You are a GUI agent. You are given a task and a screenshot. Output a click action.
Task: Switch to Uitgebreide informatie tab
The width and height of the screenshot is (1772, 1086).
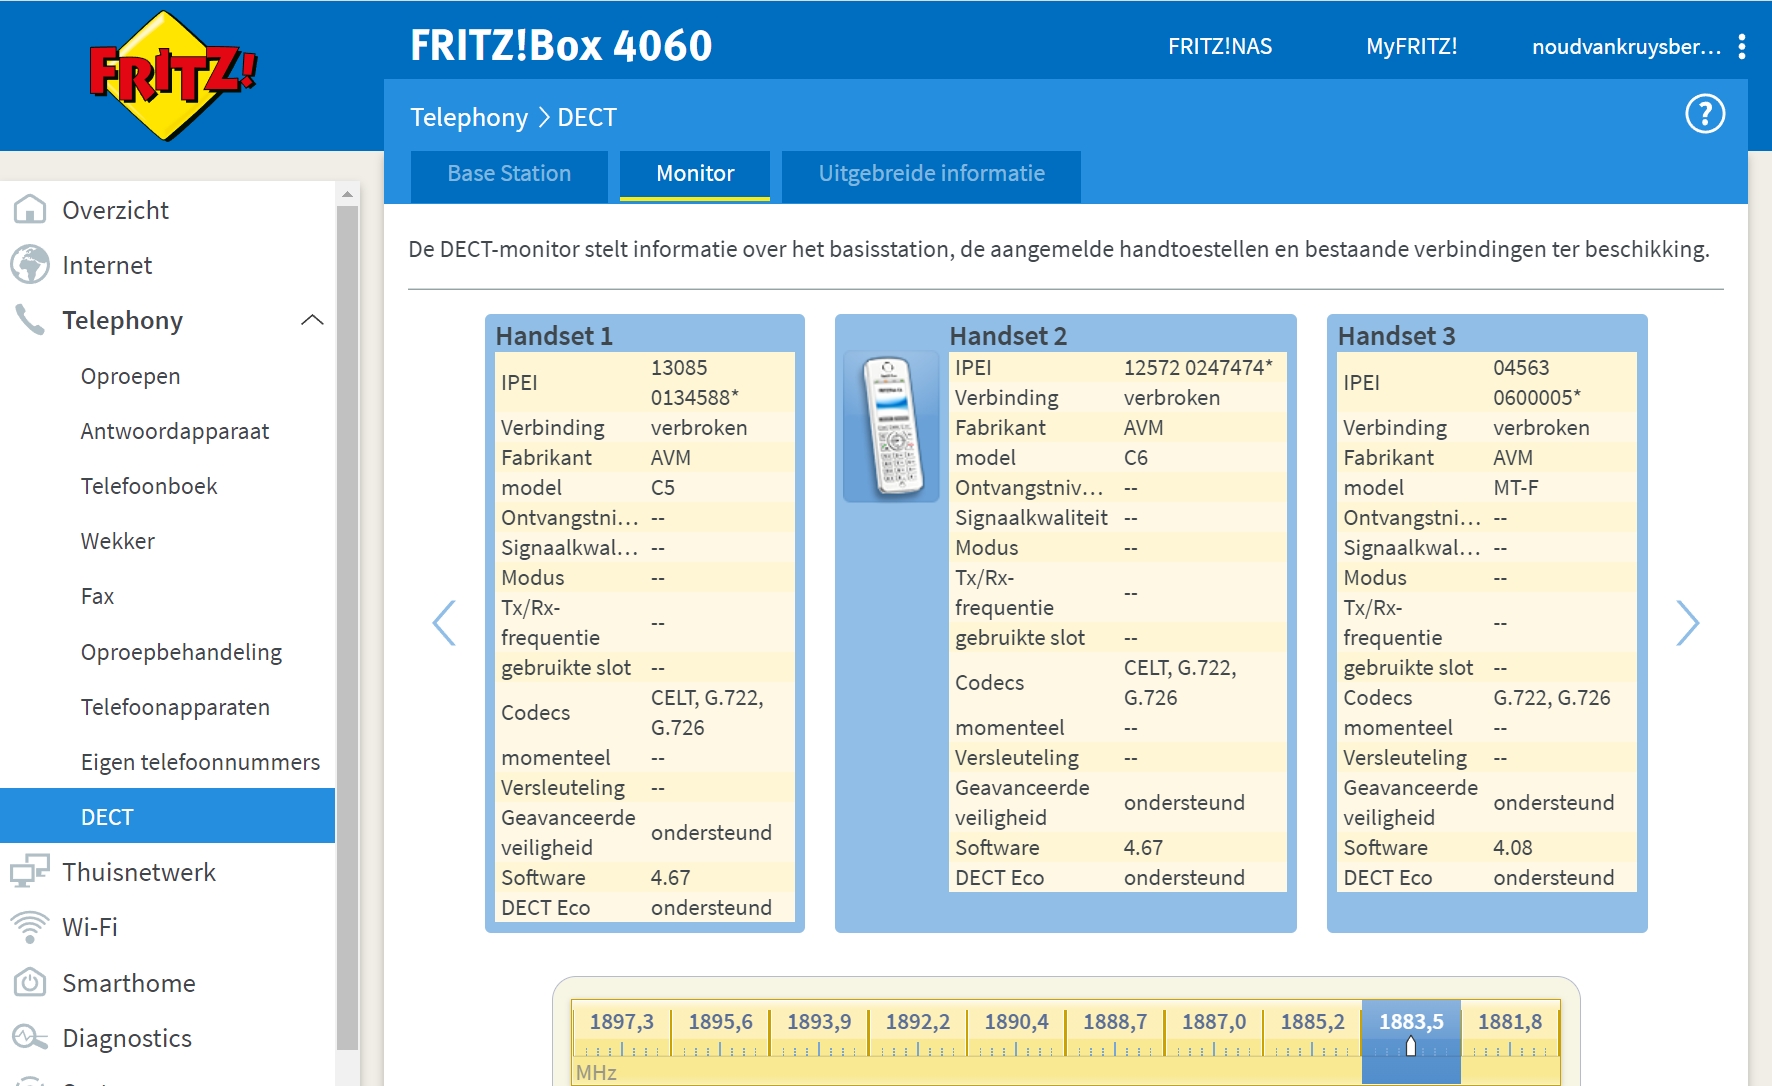point(931,174)
